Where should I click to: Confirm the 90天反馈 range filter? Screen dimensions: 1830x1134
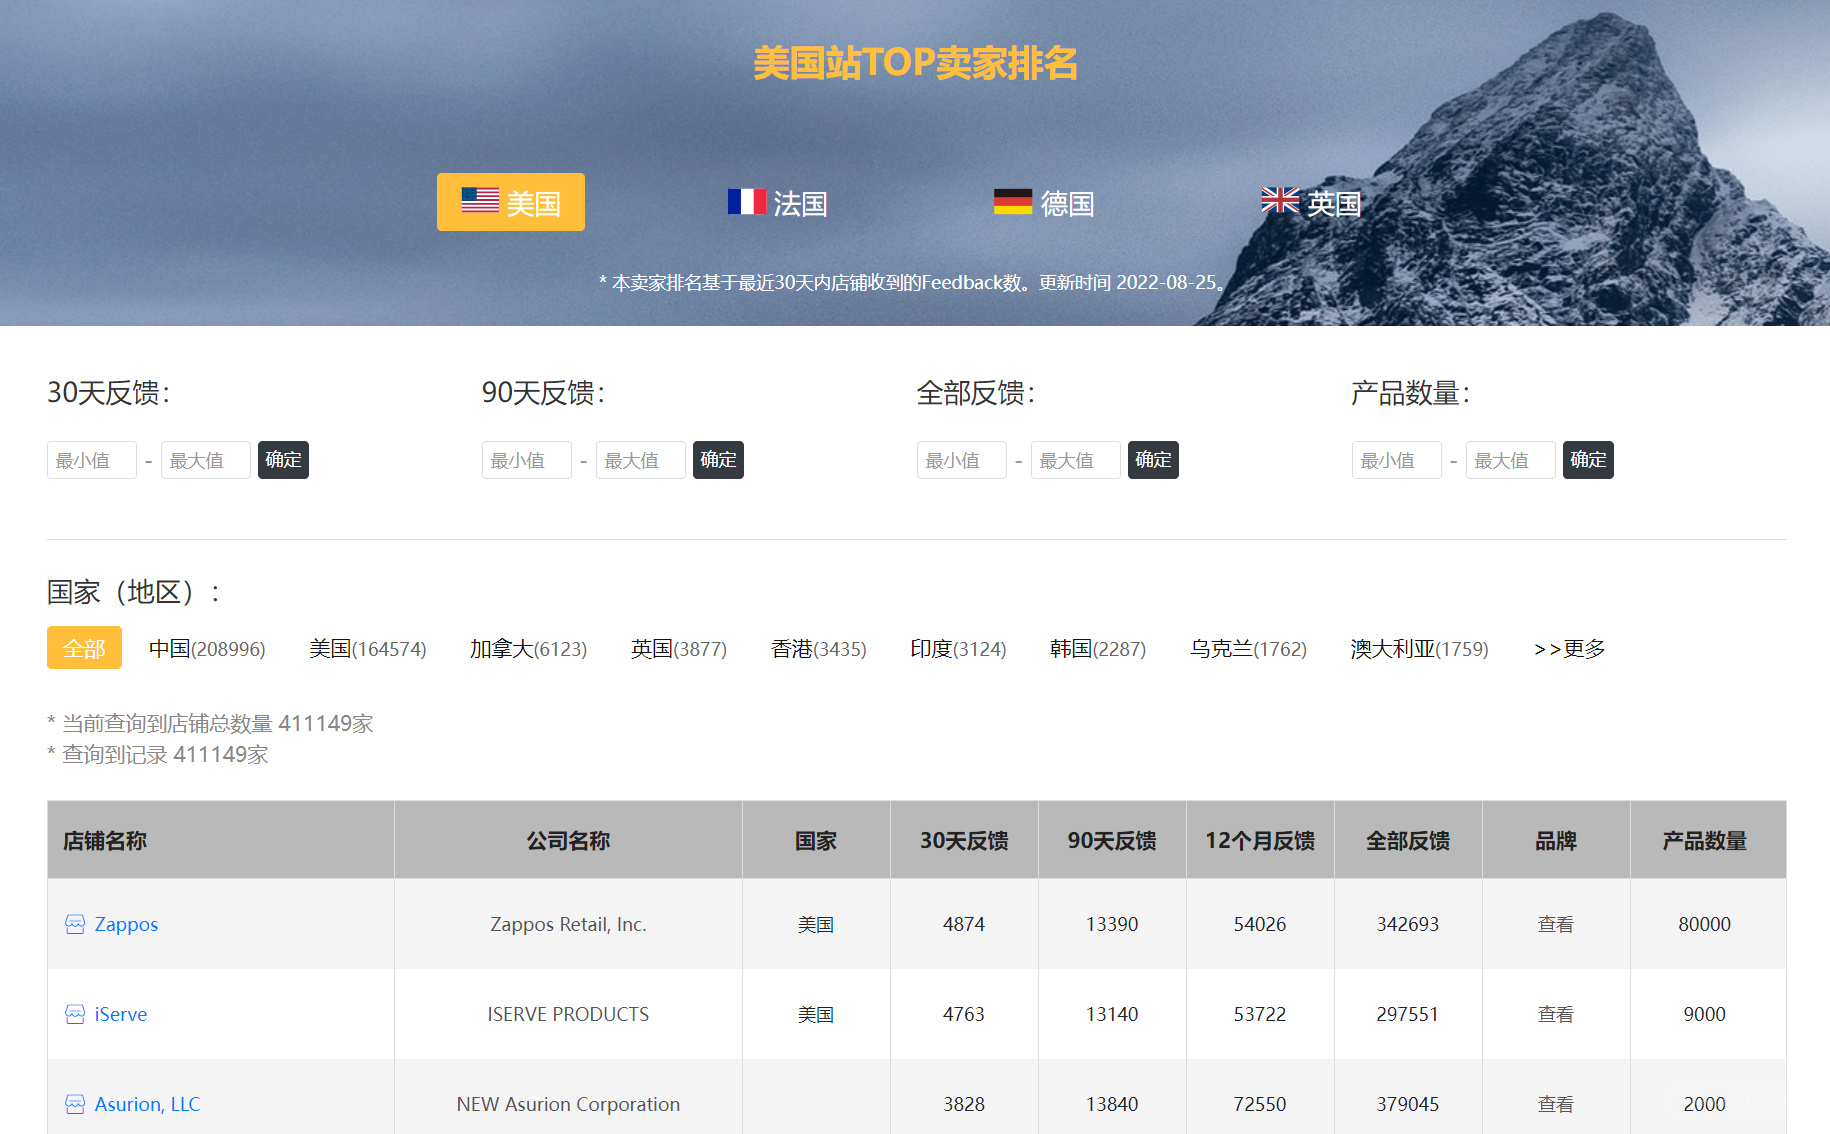click(x=718, y=460)
